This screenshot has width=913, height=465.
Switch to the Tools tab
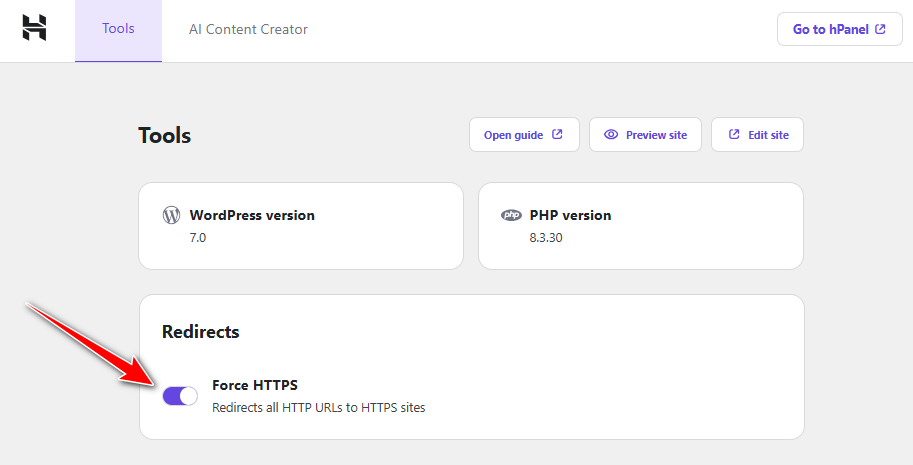coord(118,30)
